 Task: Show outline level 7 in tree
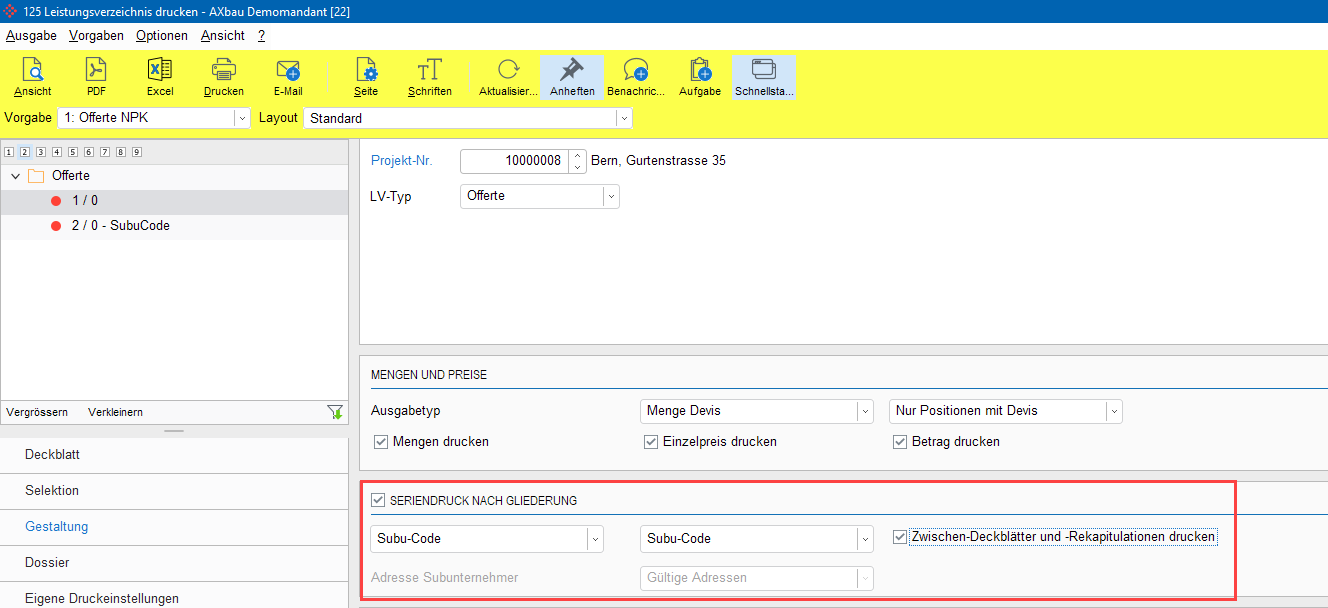[x=105, y=152]
